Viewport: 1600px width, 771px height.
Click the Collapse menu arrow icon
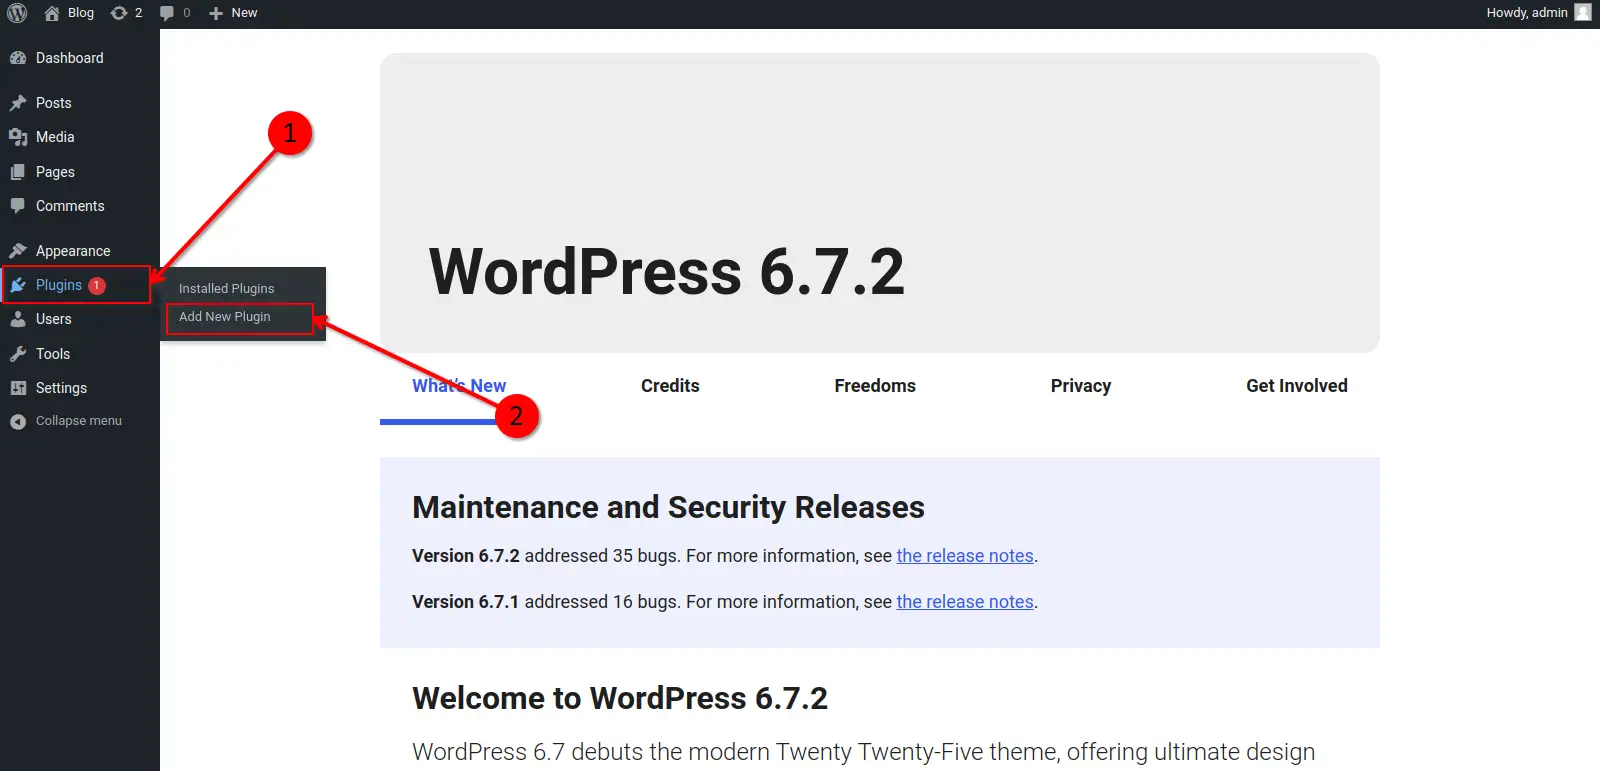pyautogui.click(x=18, y=421)
